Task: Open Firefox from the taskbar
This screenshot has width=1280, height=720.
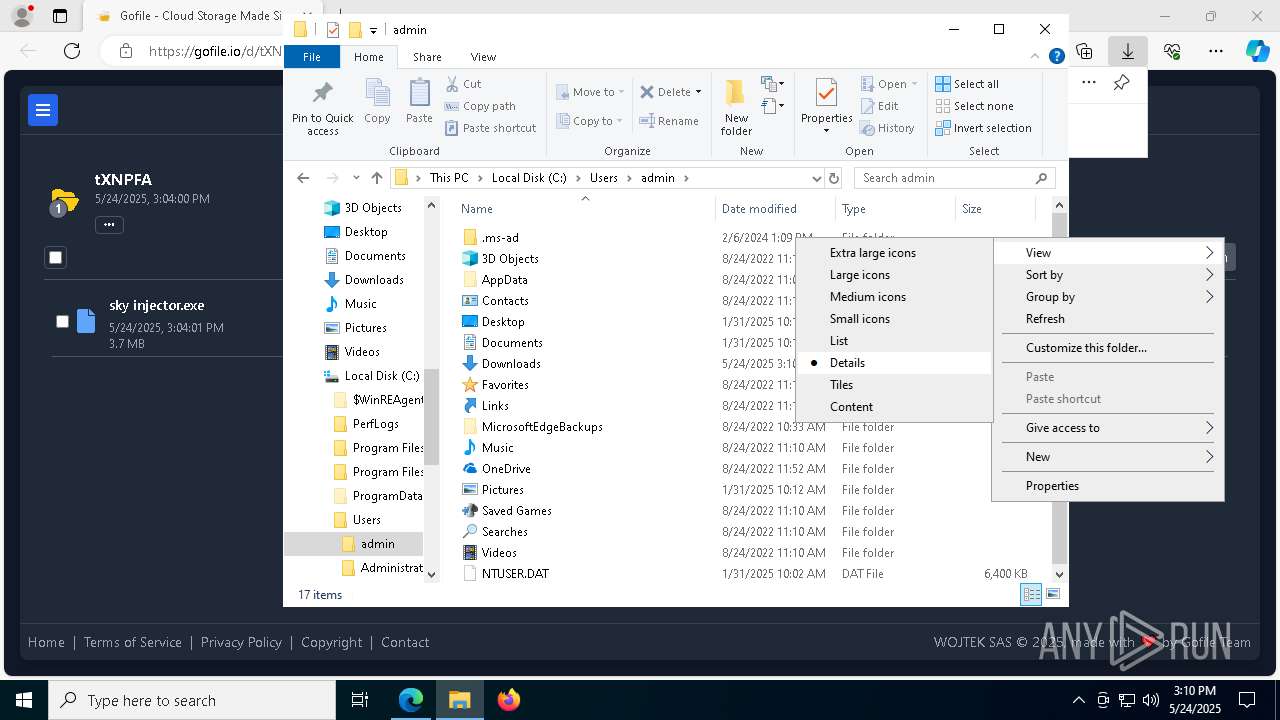Action: click(509, 700)
